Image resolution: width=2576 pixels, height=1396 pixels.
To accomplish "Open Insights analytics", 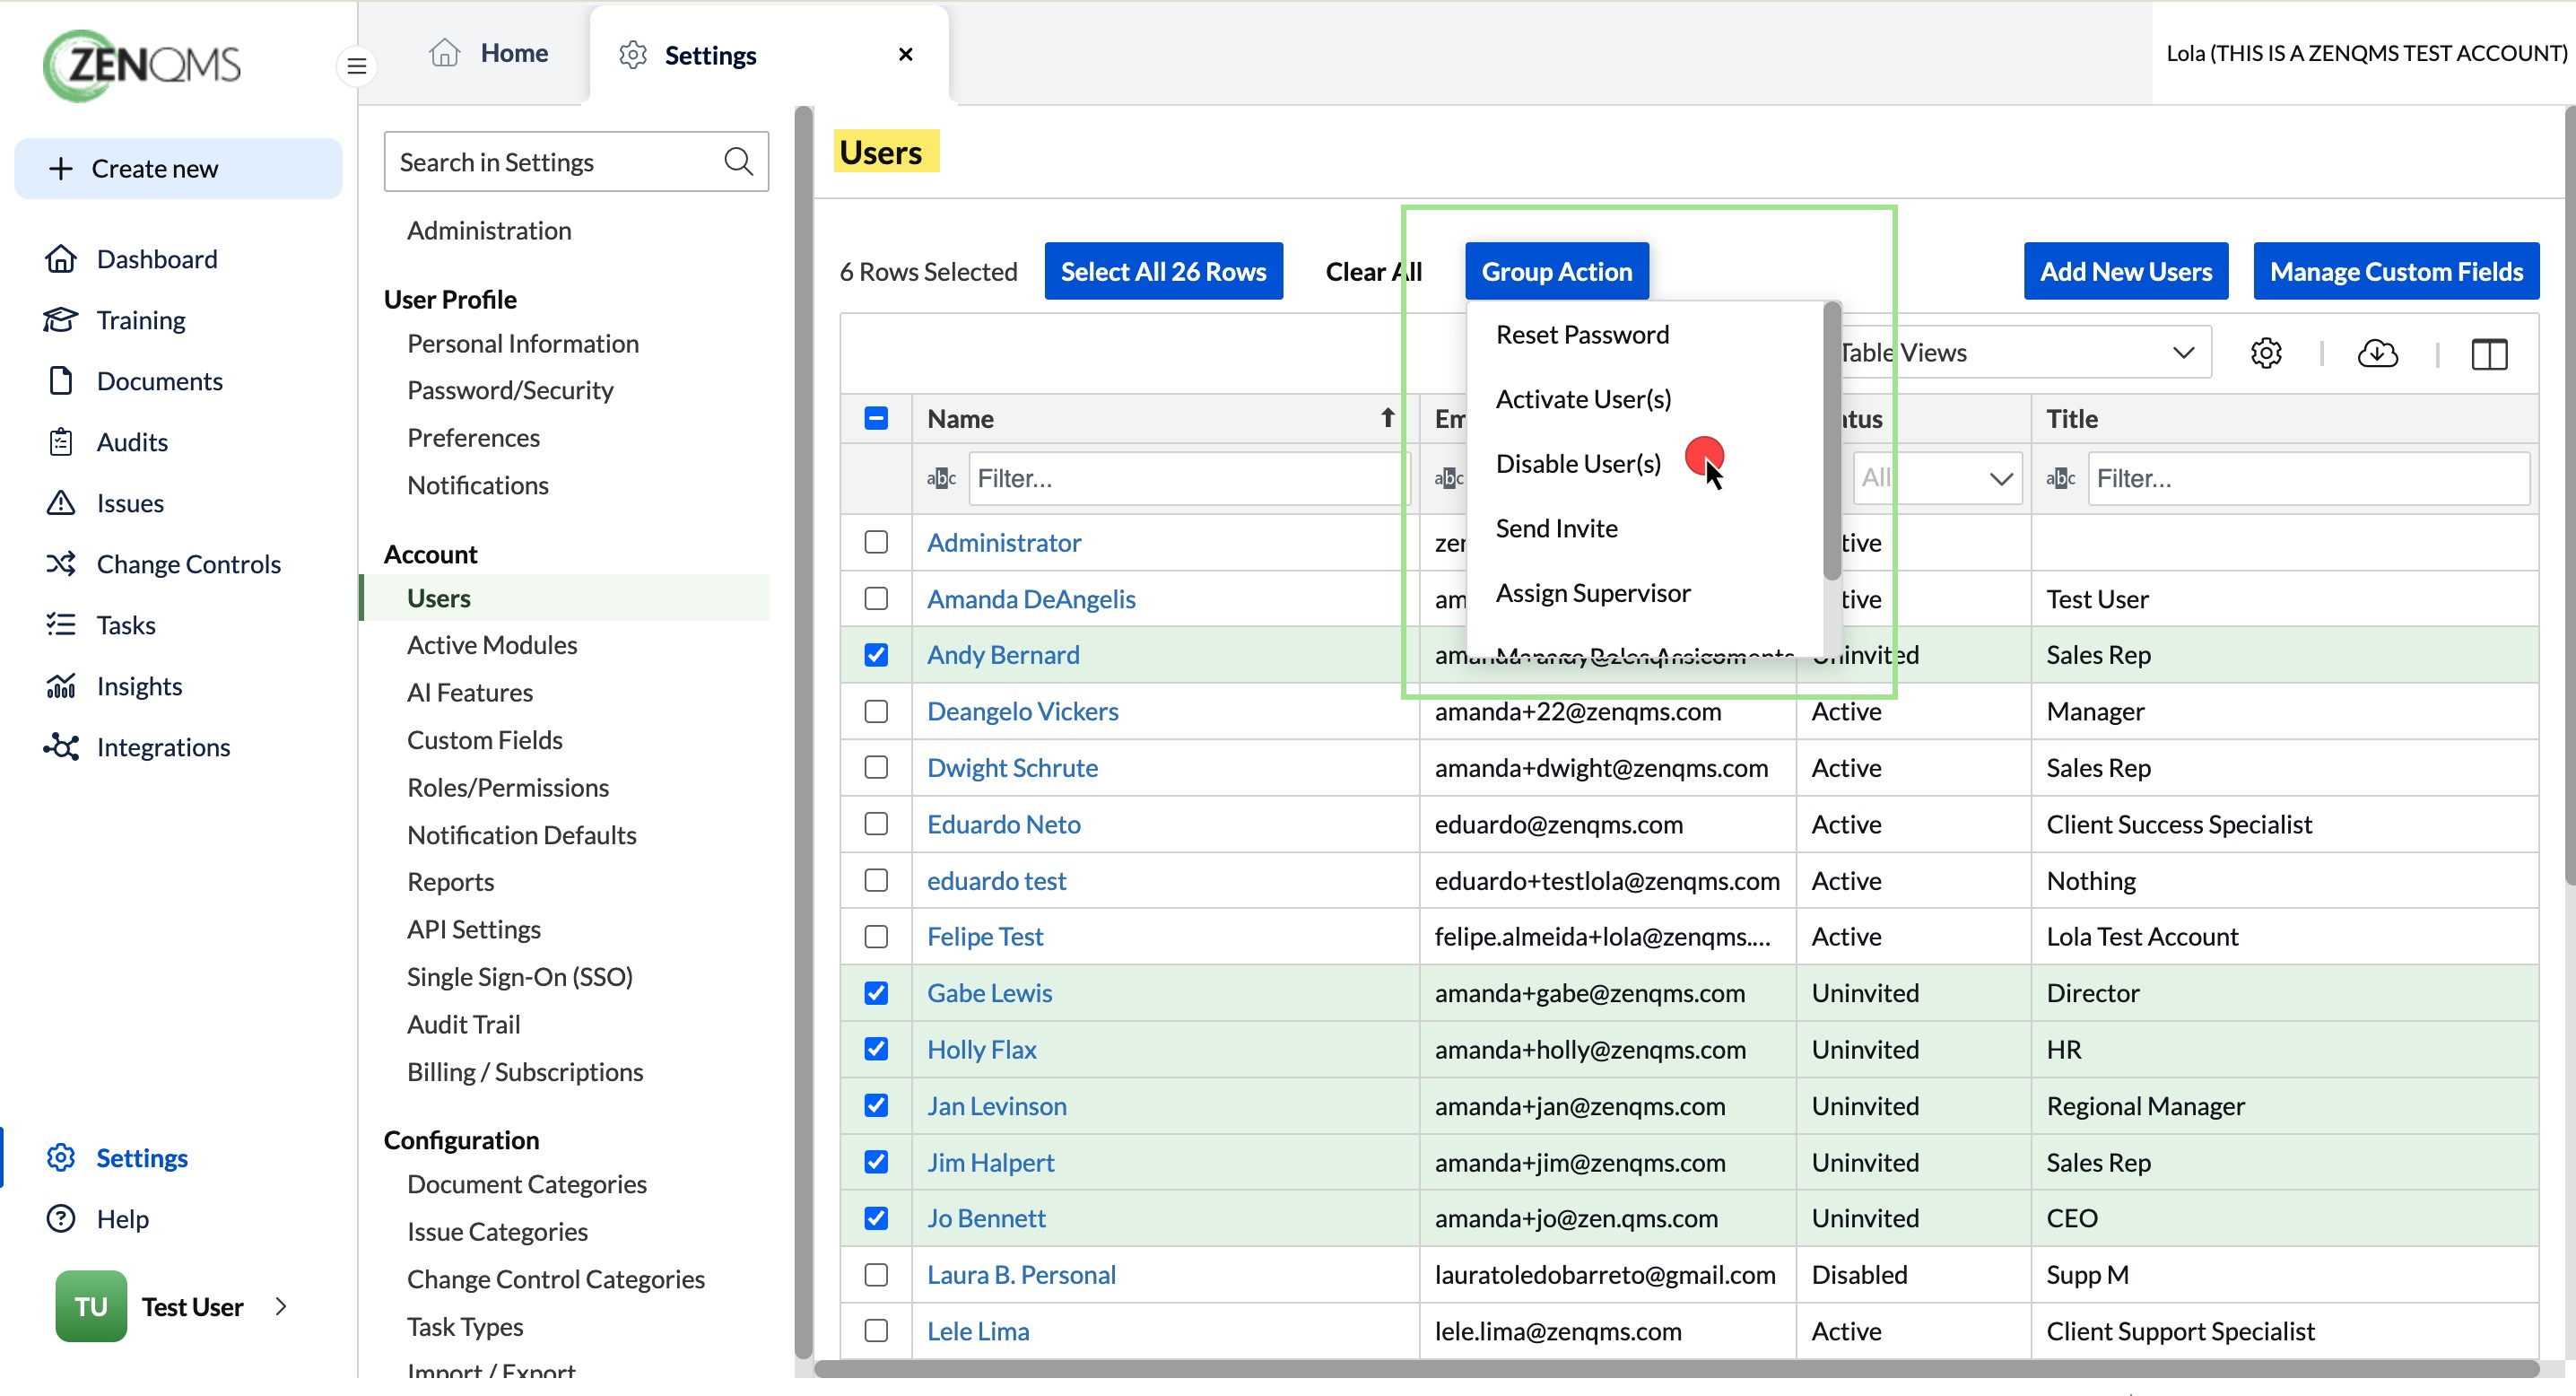I will [x=139, y=686].
